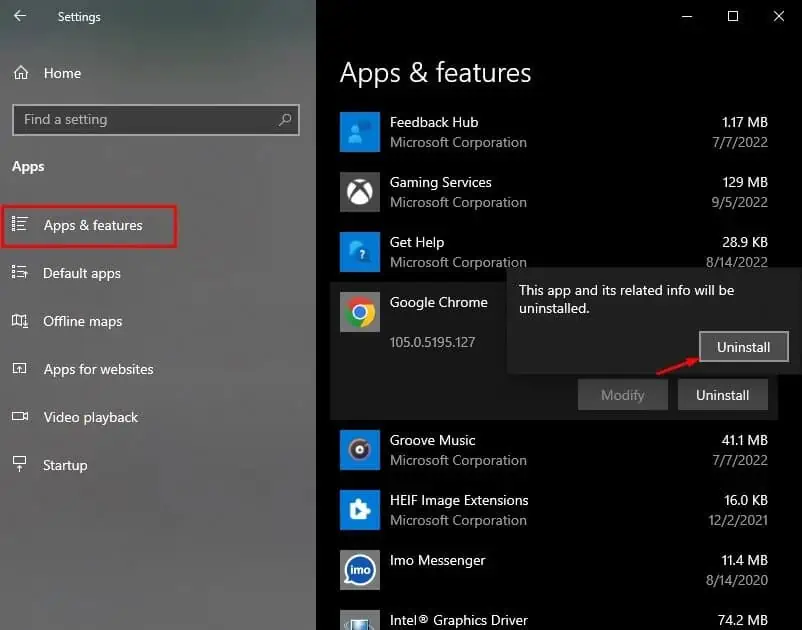Click the 16.0 KB size value

(746, 500)
